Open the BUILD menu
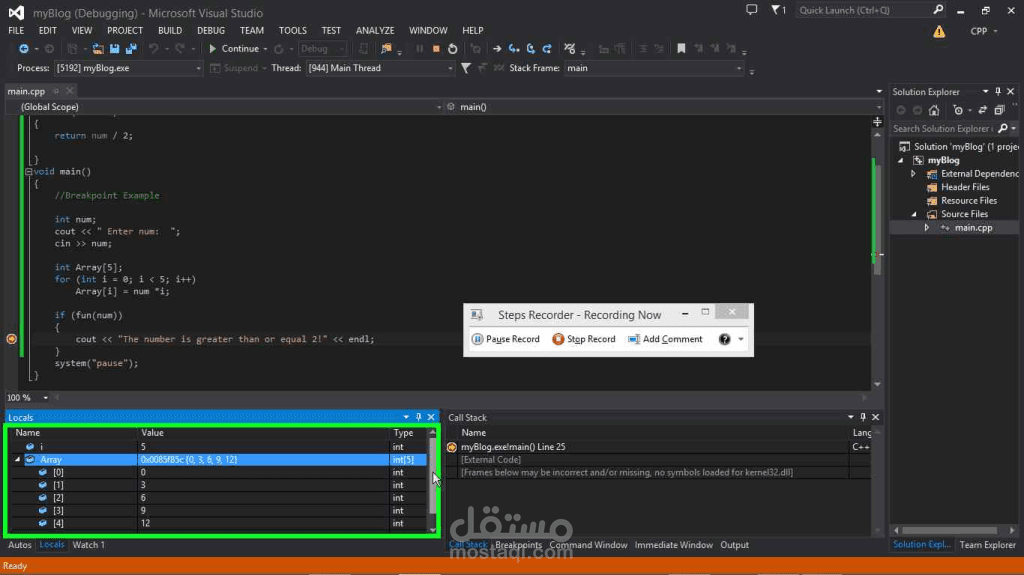The width and height of the screenshot is (1024, 575). pyautogui.click(x=170, y=31)
